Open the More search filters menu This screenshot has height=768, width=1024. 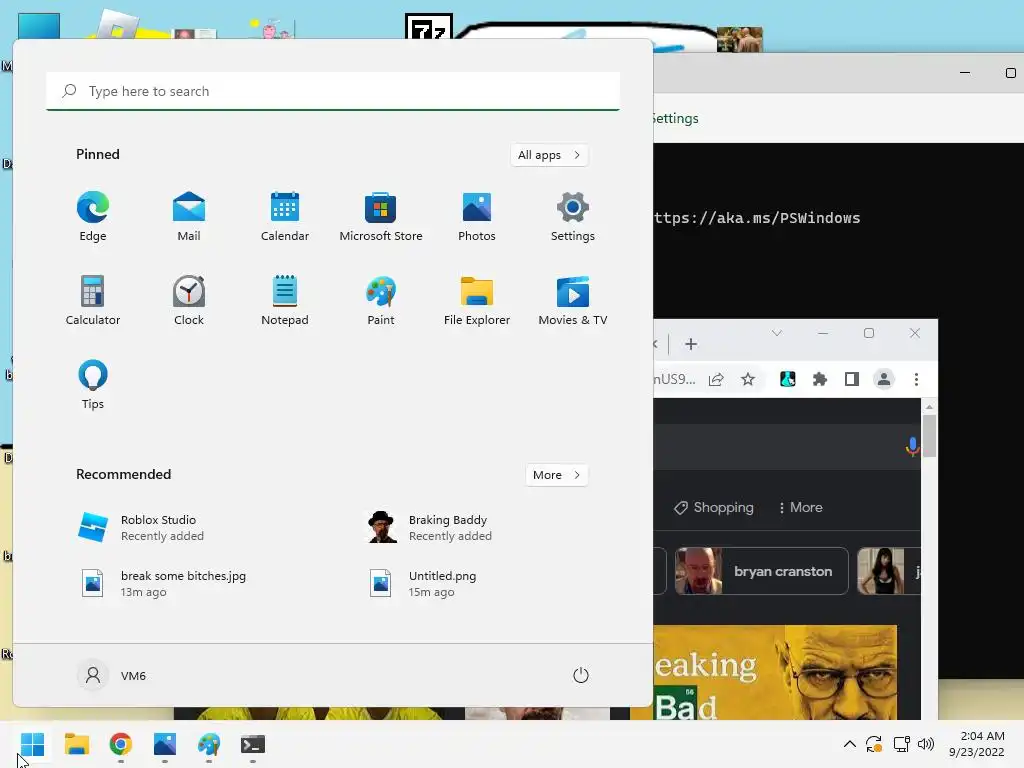800,507
